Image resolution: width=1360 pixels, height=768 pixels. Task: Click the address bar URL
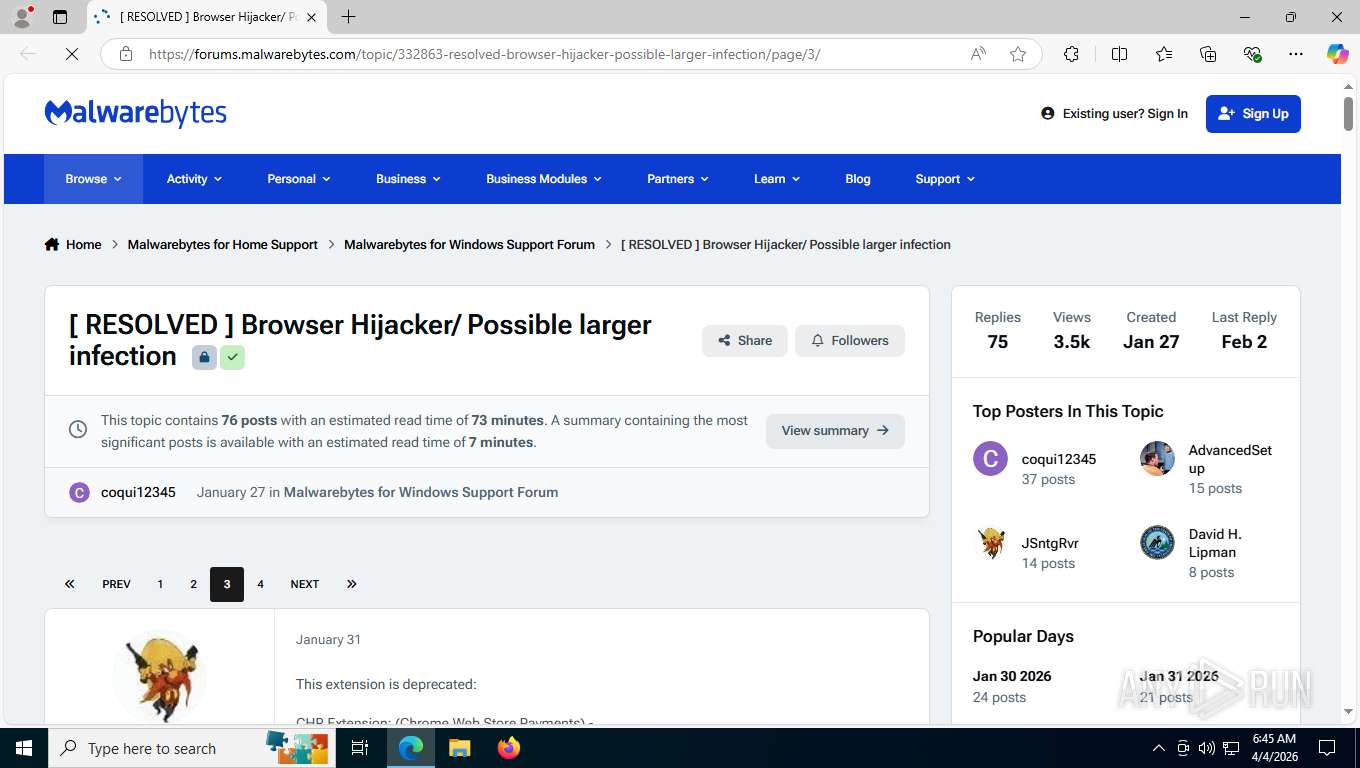[x=485, y=54]
